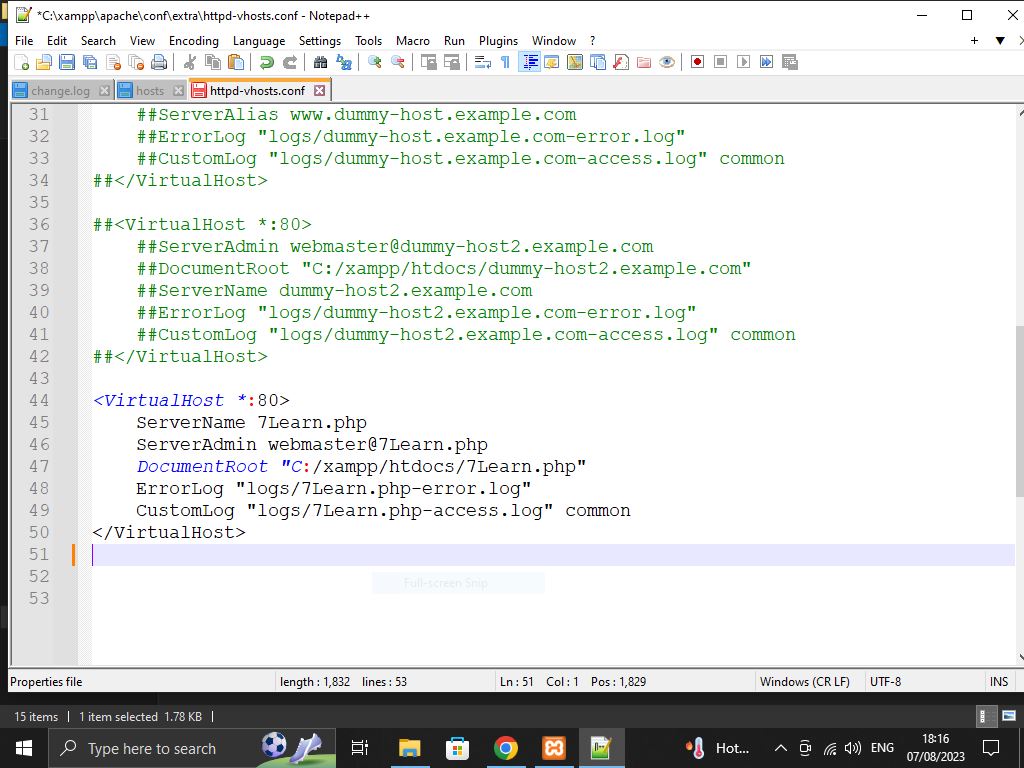Open the Settings menu
1024x768 pixels.
(x=320, y=40)
